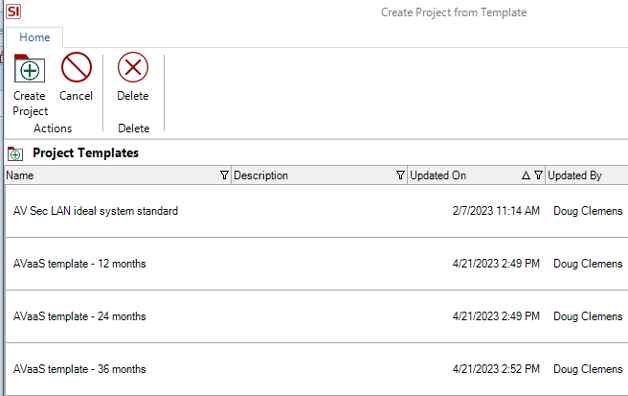Click the Description column header
This screenshot has height=396, width=628.
[x=319, y=175]
